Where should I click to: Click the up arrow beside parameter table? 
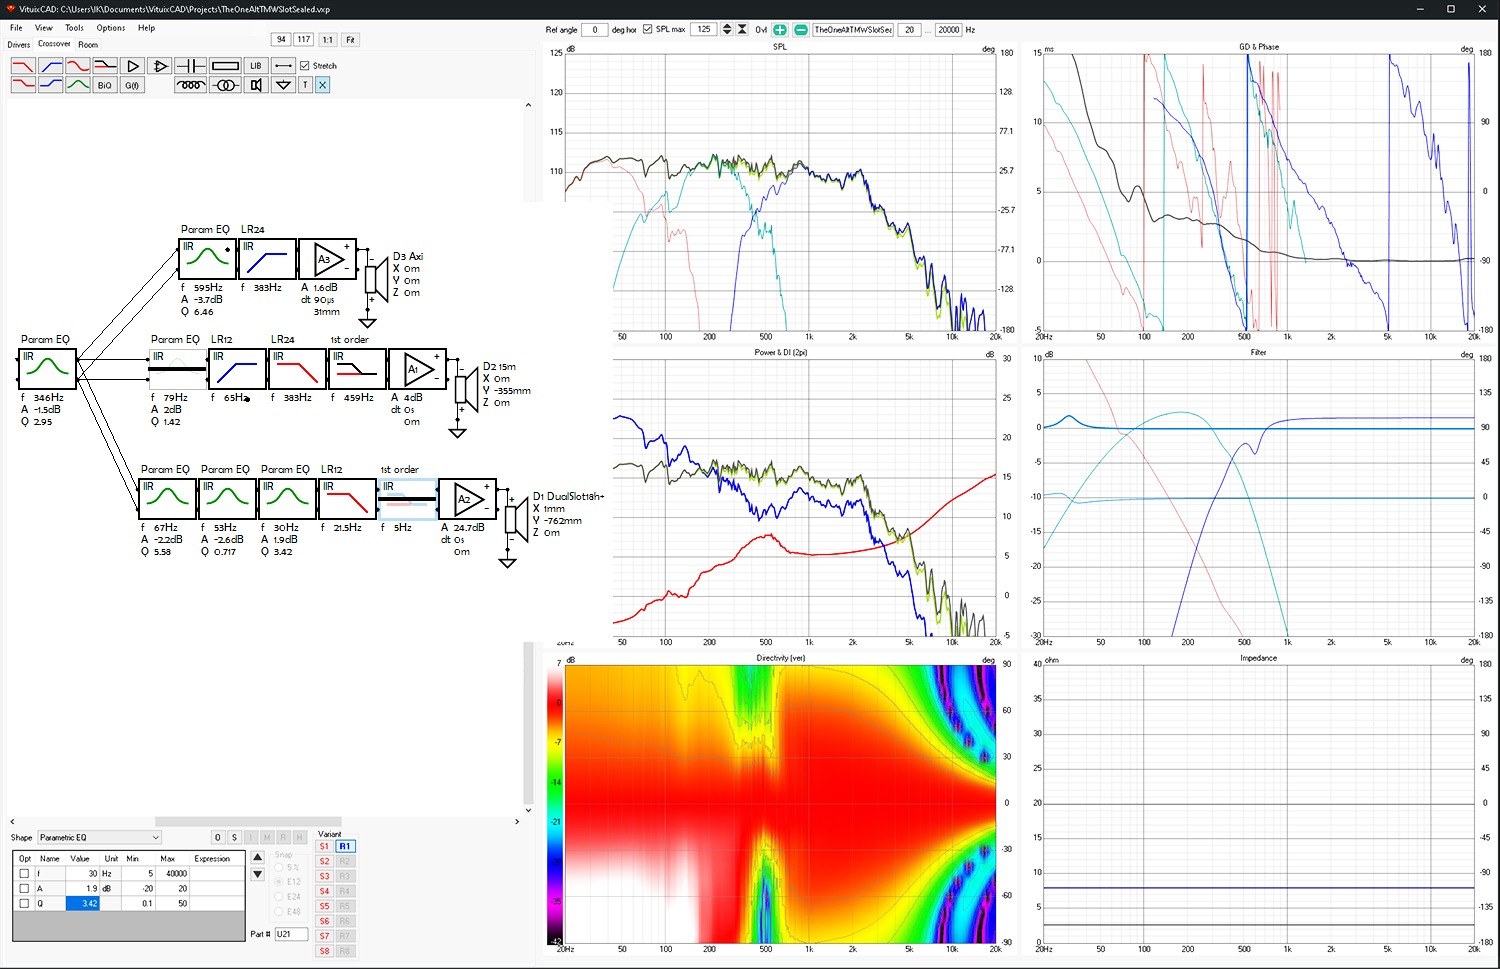pos(257,857)
